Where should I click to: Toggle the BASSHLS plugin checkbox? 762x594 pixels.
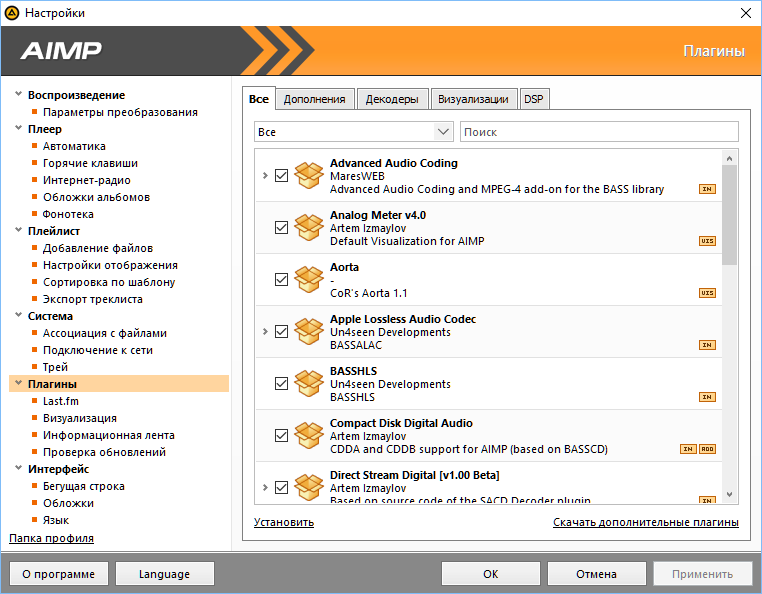coord(281,384)
